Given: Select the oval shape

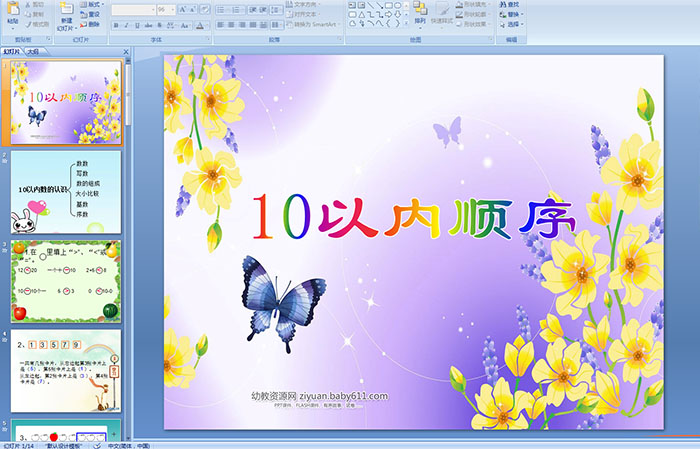Looking at the screenshot, I should point(398,5).
